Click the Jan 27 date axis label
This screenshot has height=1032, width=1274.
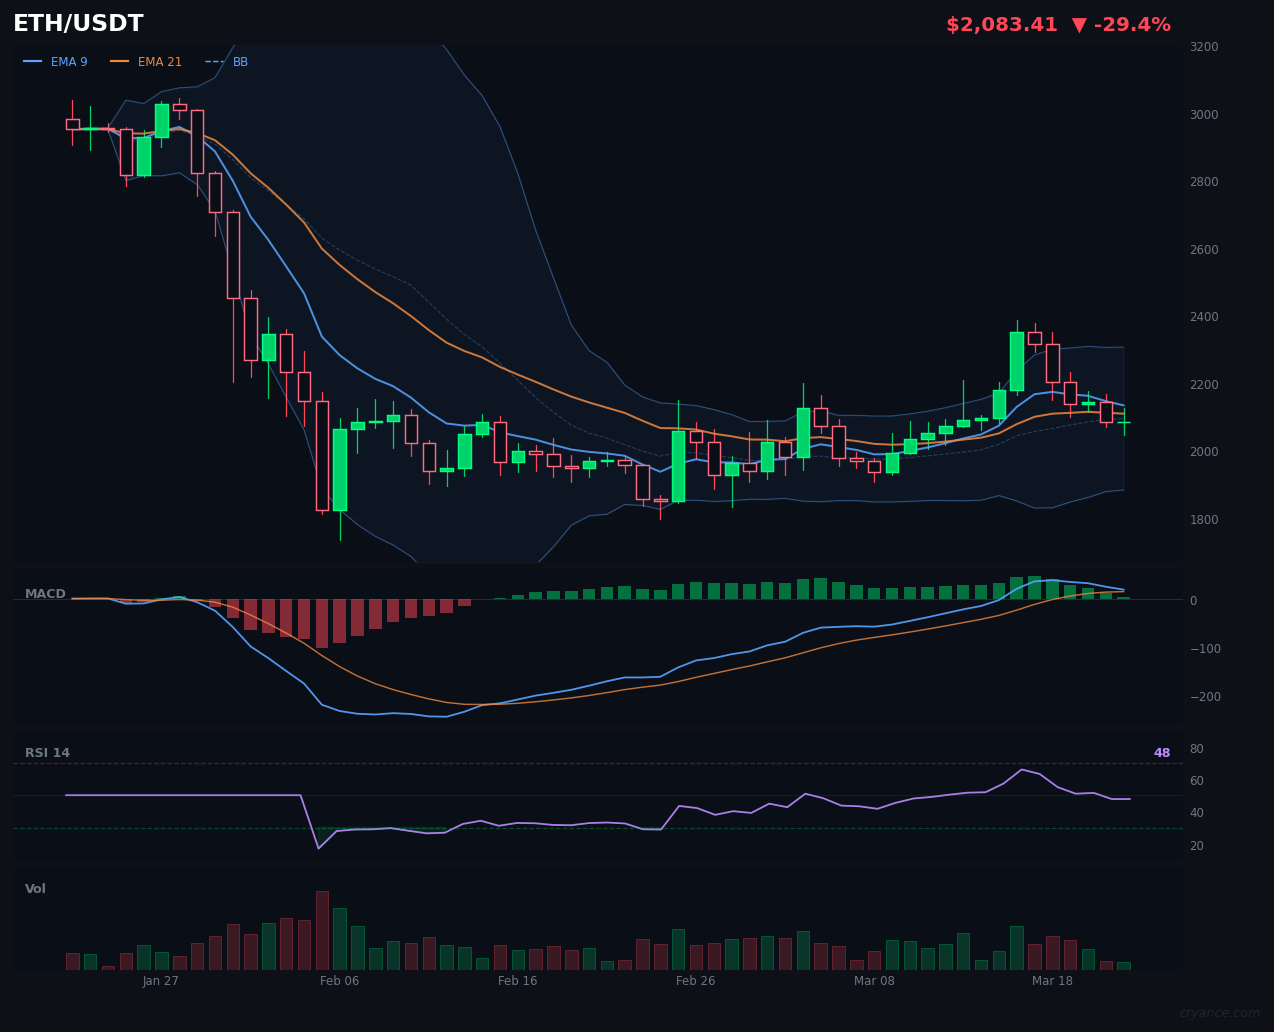click(x=161, y=981)
